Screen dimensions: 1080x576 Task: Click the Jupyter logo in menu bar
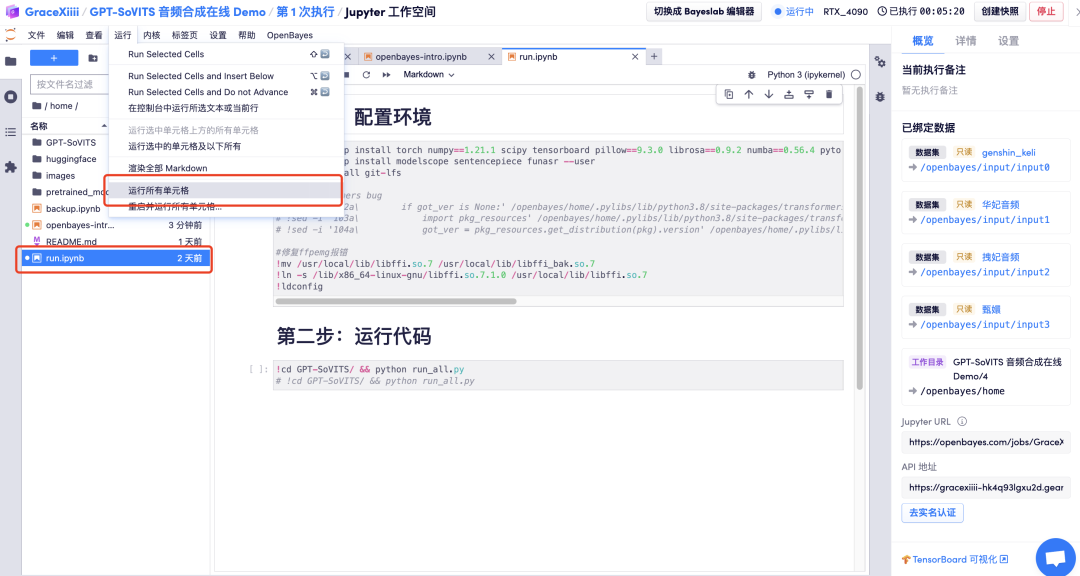coord(10,35)
